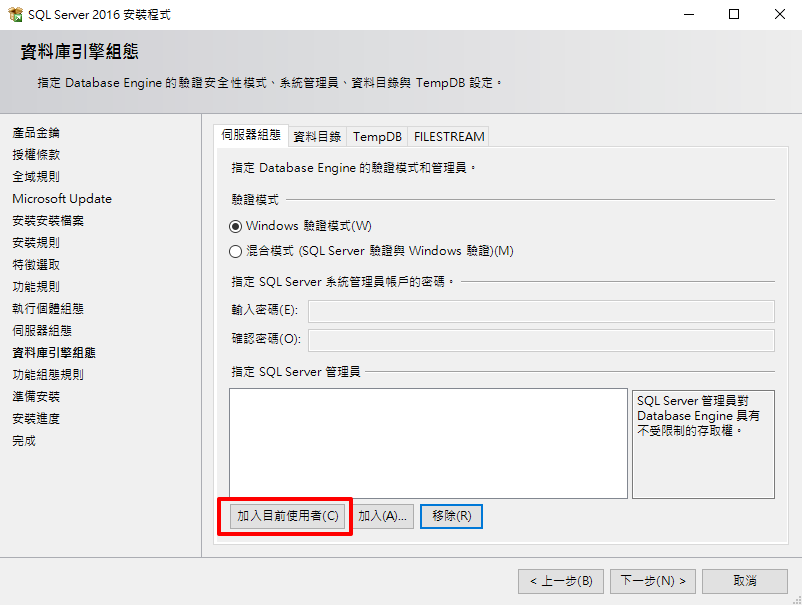Click the 移除(R) button

(451, 516)
